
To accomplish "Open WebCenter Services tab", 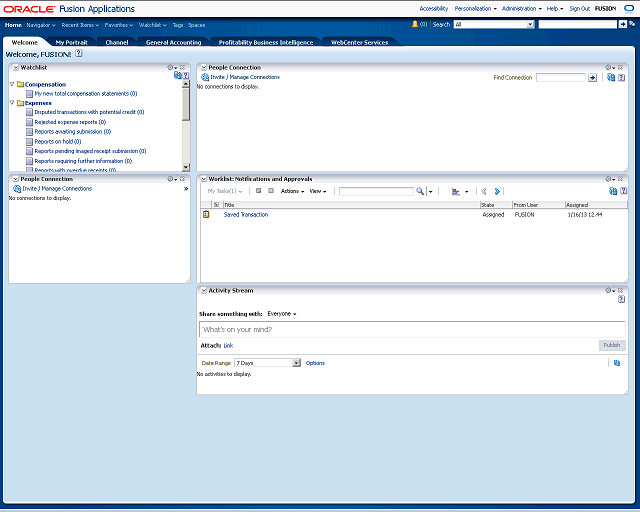I will click(x=359, y=42).
